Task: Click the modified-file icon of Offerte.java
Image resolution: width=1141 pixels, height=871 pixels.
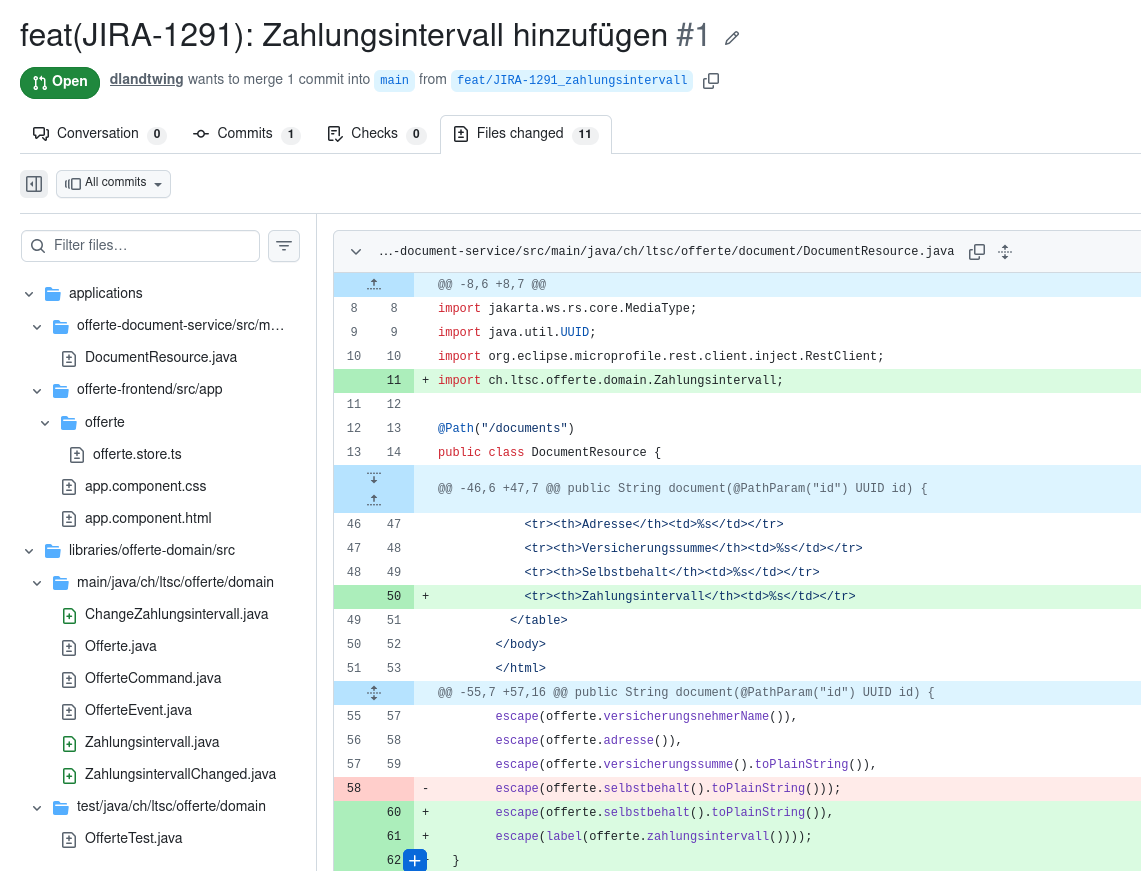Action: [69, 648]
